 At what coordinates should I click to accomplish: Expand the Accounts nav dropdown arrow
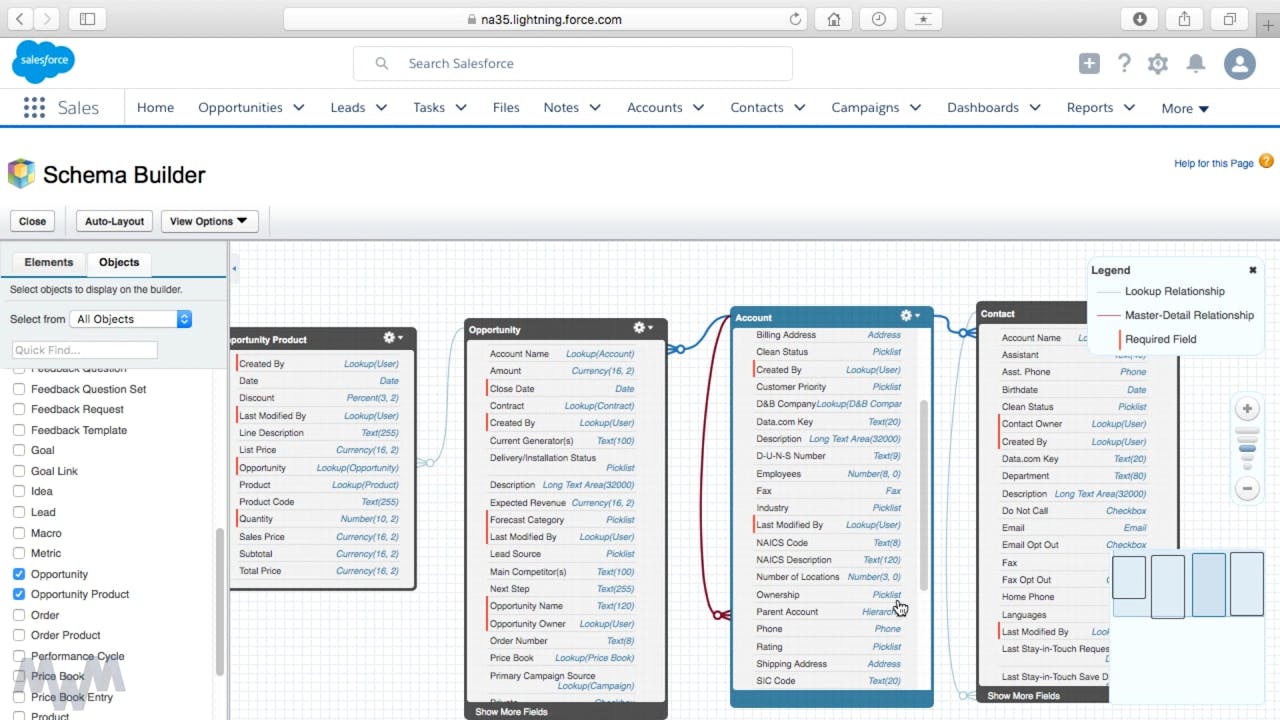[x=698, y=108]
